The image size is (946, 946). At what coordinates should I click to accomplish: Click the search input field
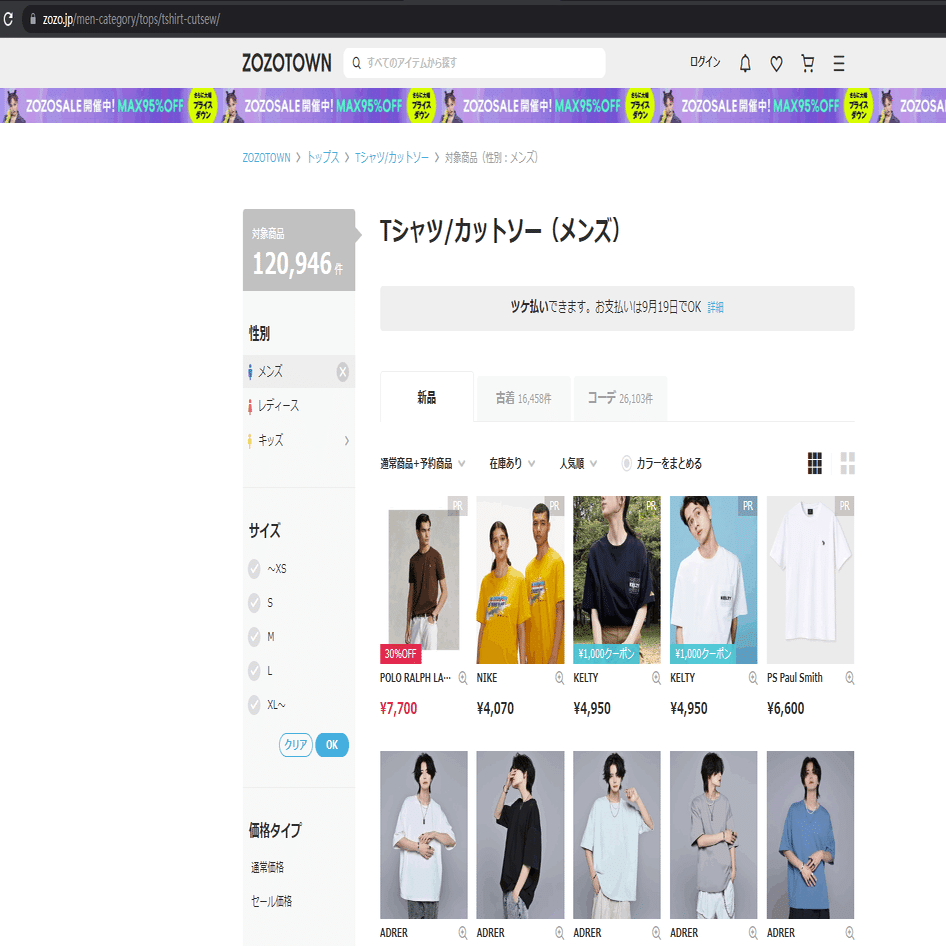[474, 63]
